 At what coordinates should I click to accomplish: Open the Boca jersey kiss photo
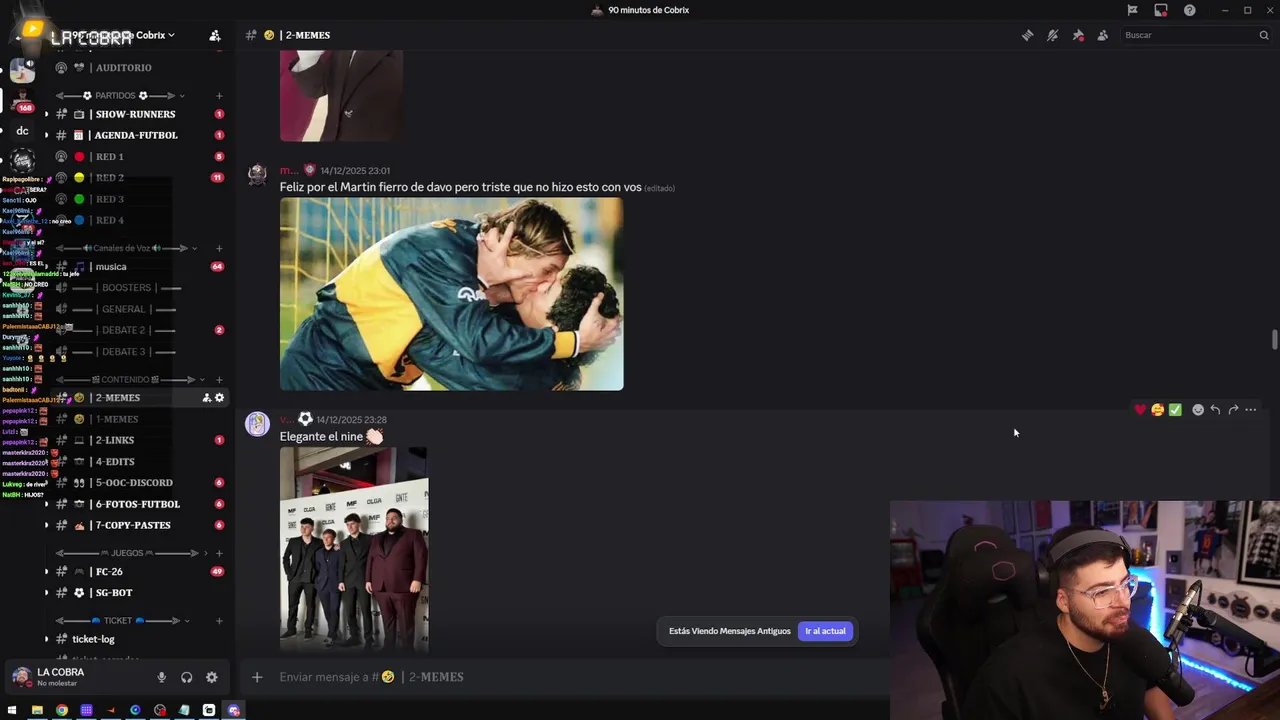[x=451, y=294]
